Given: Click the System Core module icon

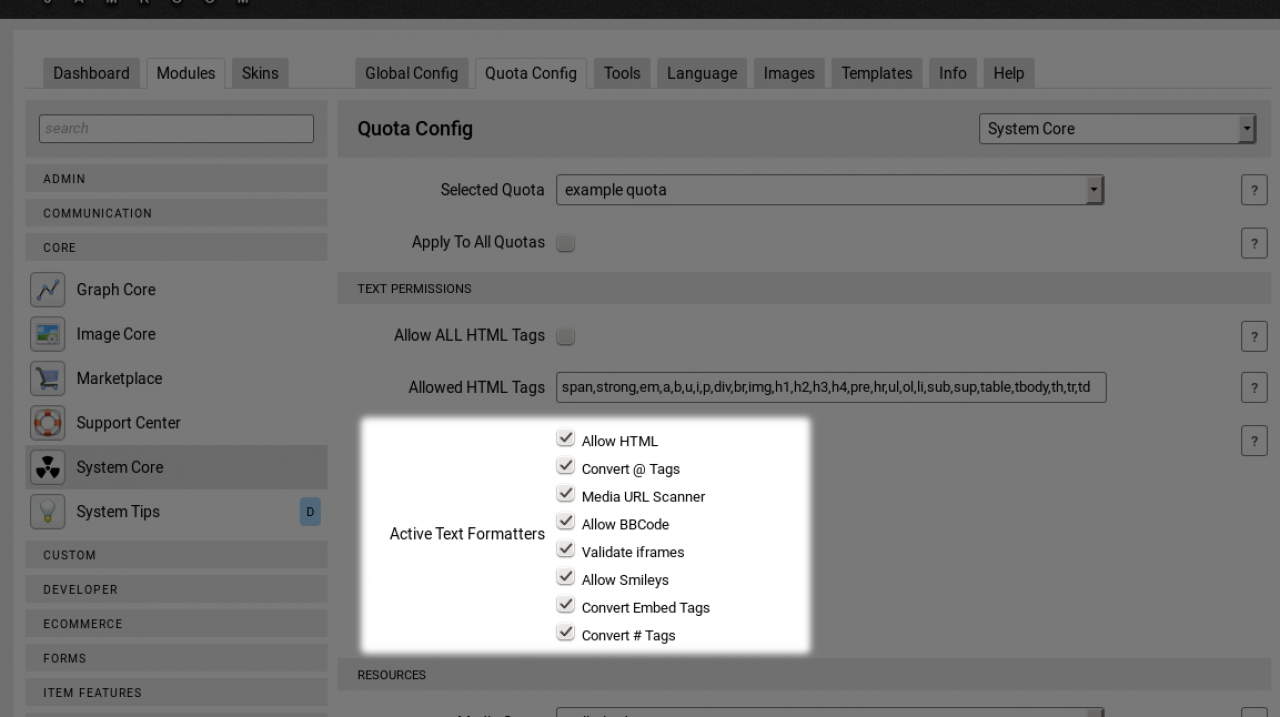Looking at the screenshot, I should (48, 467).
